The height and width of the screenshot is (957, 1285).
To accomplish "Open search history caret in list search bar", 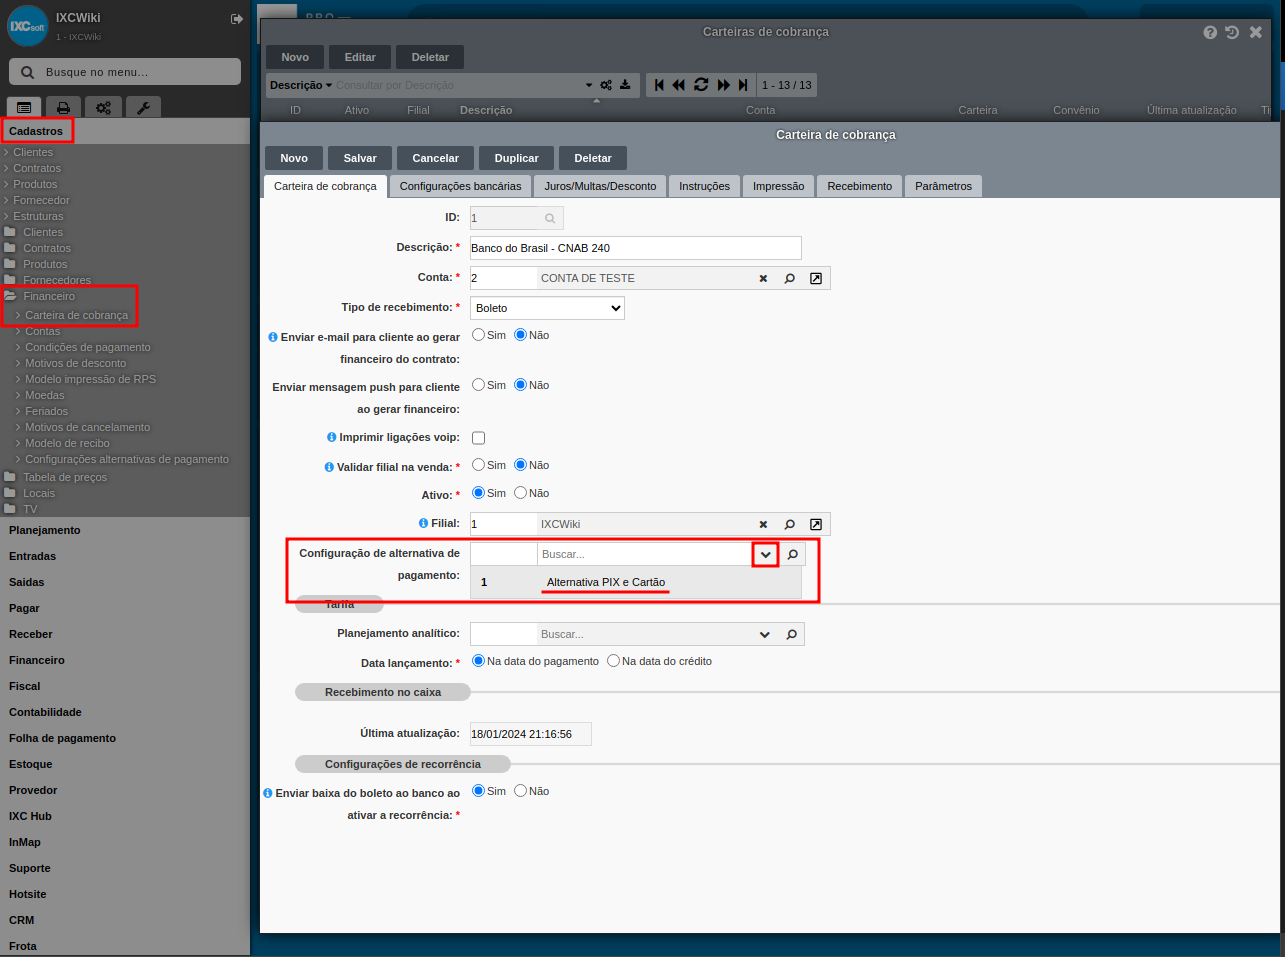I will point(589,85).
